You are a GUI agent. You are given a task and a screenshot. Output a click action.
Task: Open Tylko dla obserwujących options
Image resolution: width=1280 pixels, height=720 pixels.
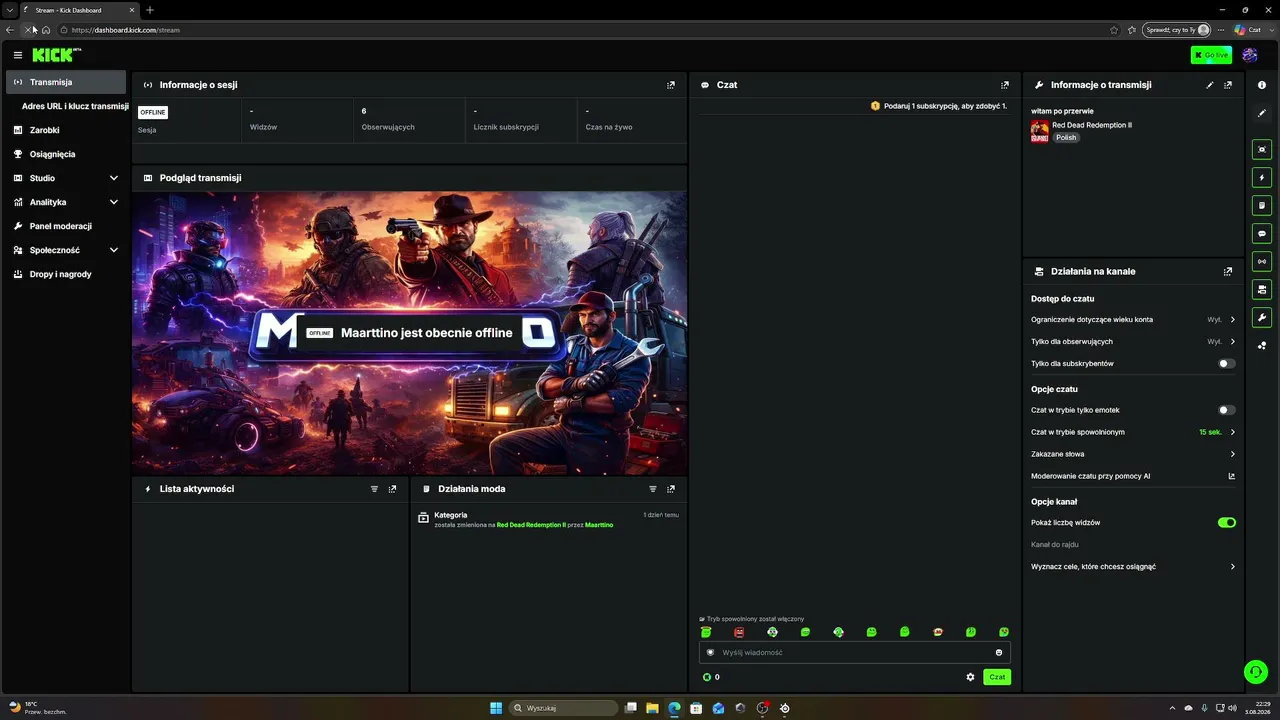(x=1133, y=342)
